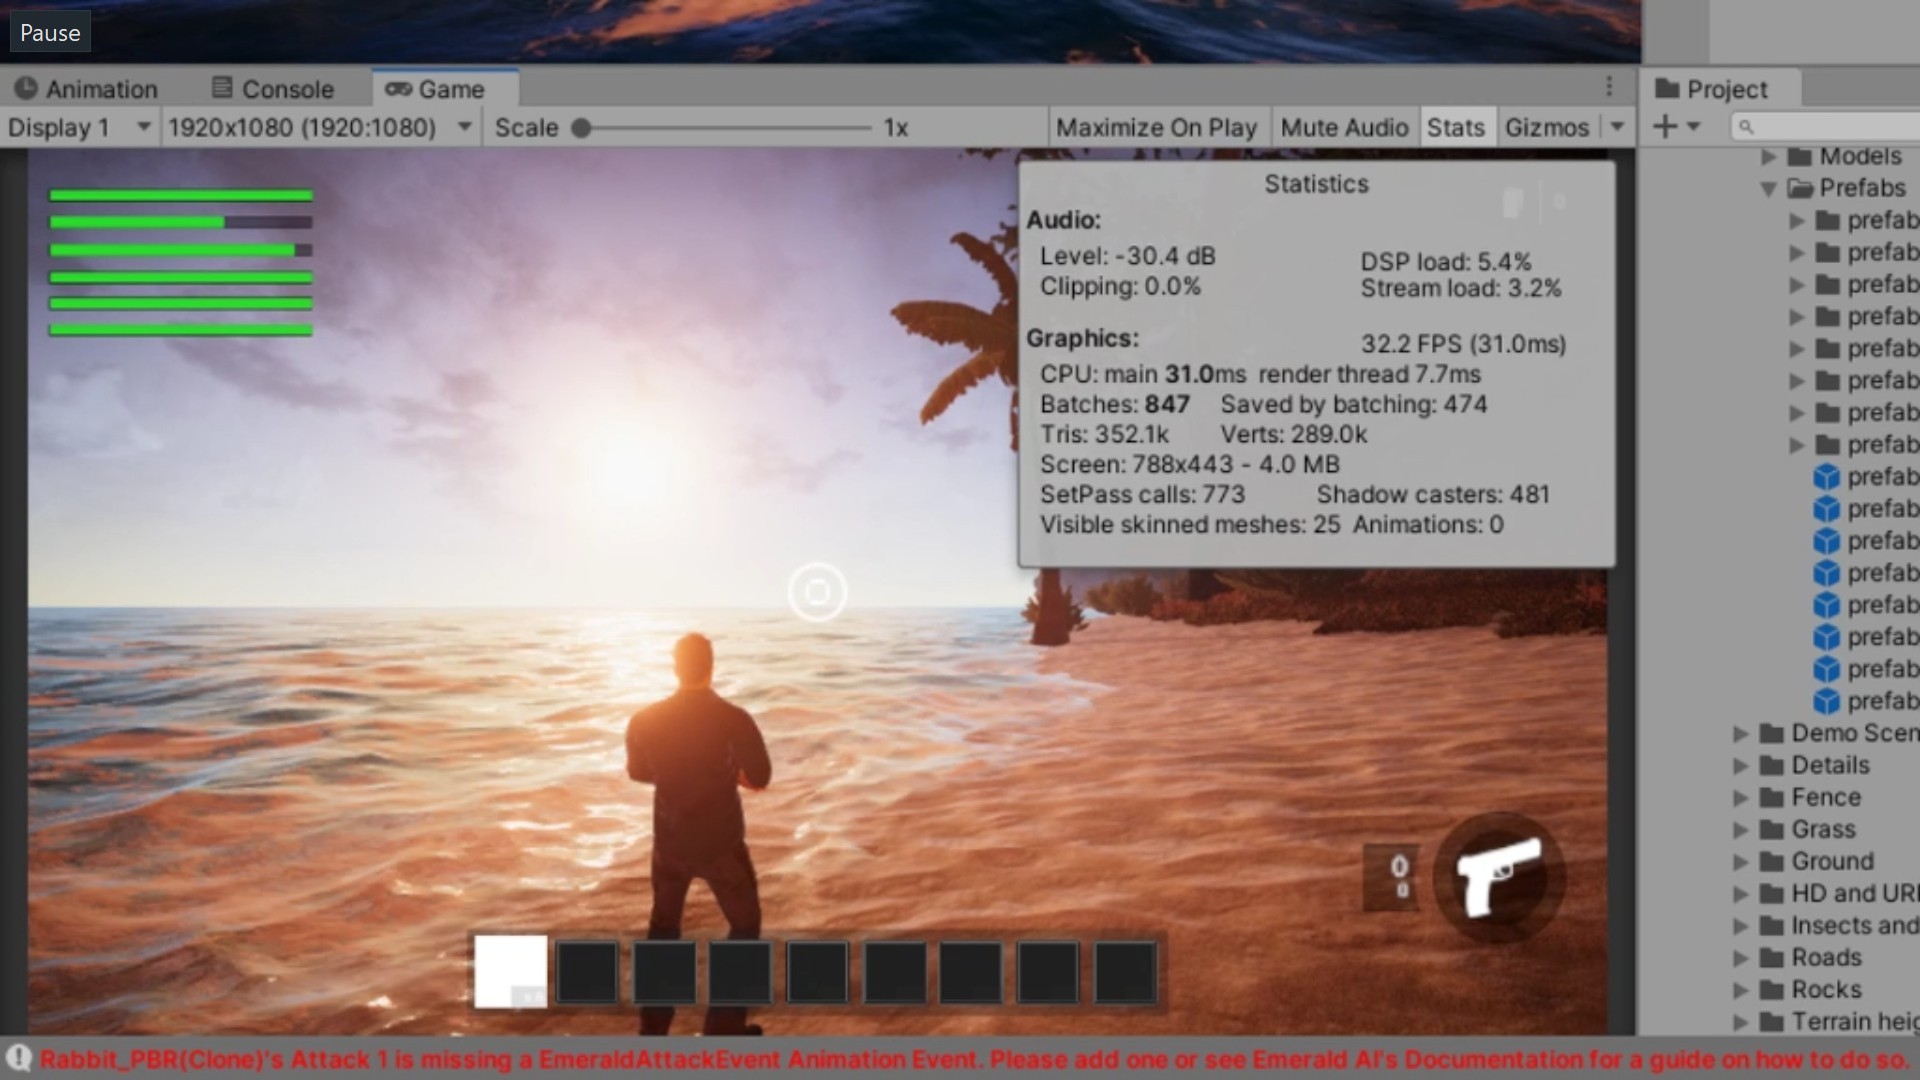Expand the Terrain heightmaps folder

pos(1741,1021)
